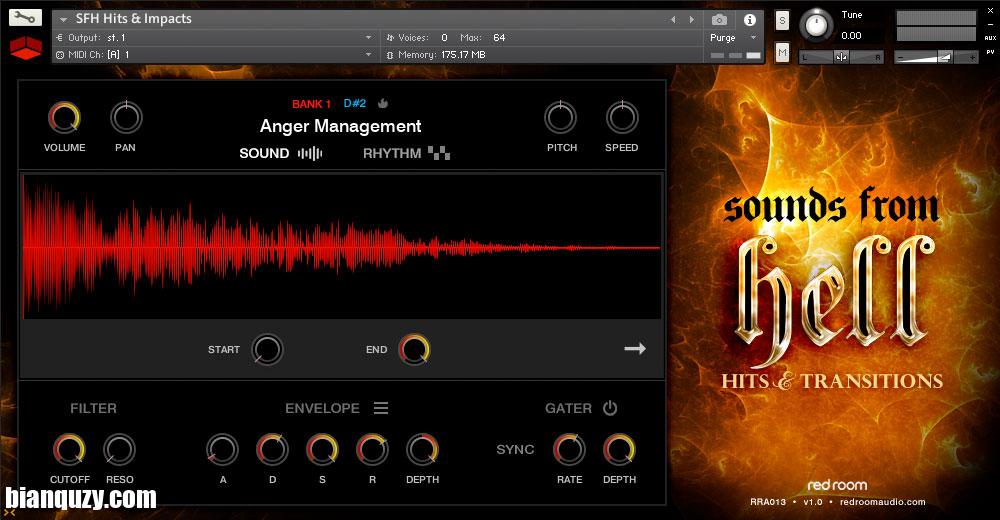
Task: Close the instrument with the top-right X
Action: tap(990, 10)
